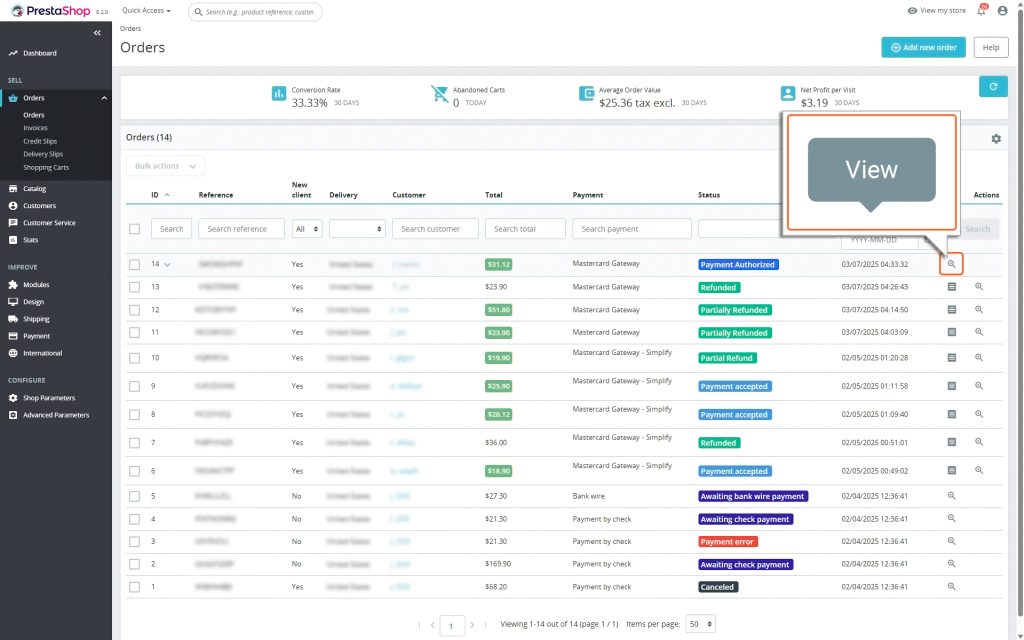This screenshot has width=1024, height=640.
Task: Open the orders grid settings gear
Action: click(x=996, y=139)
